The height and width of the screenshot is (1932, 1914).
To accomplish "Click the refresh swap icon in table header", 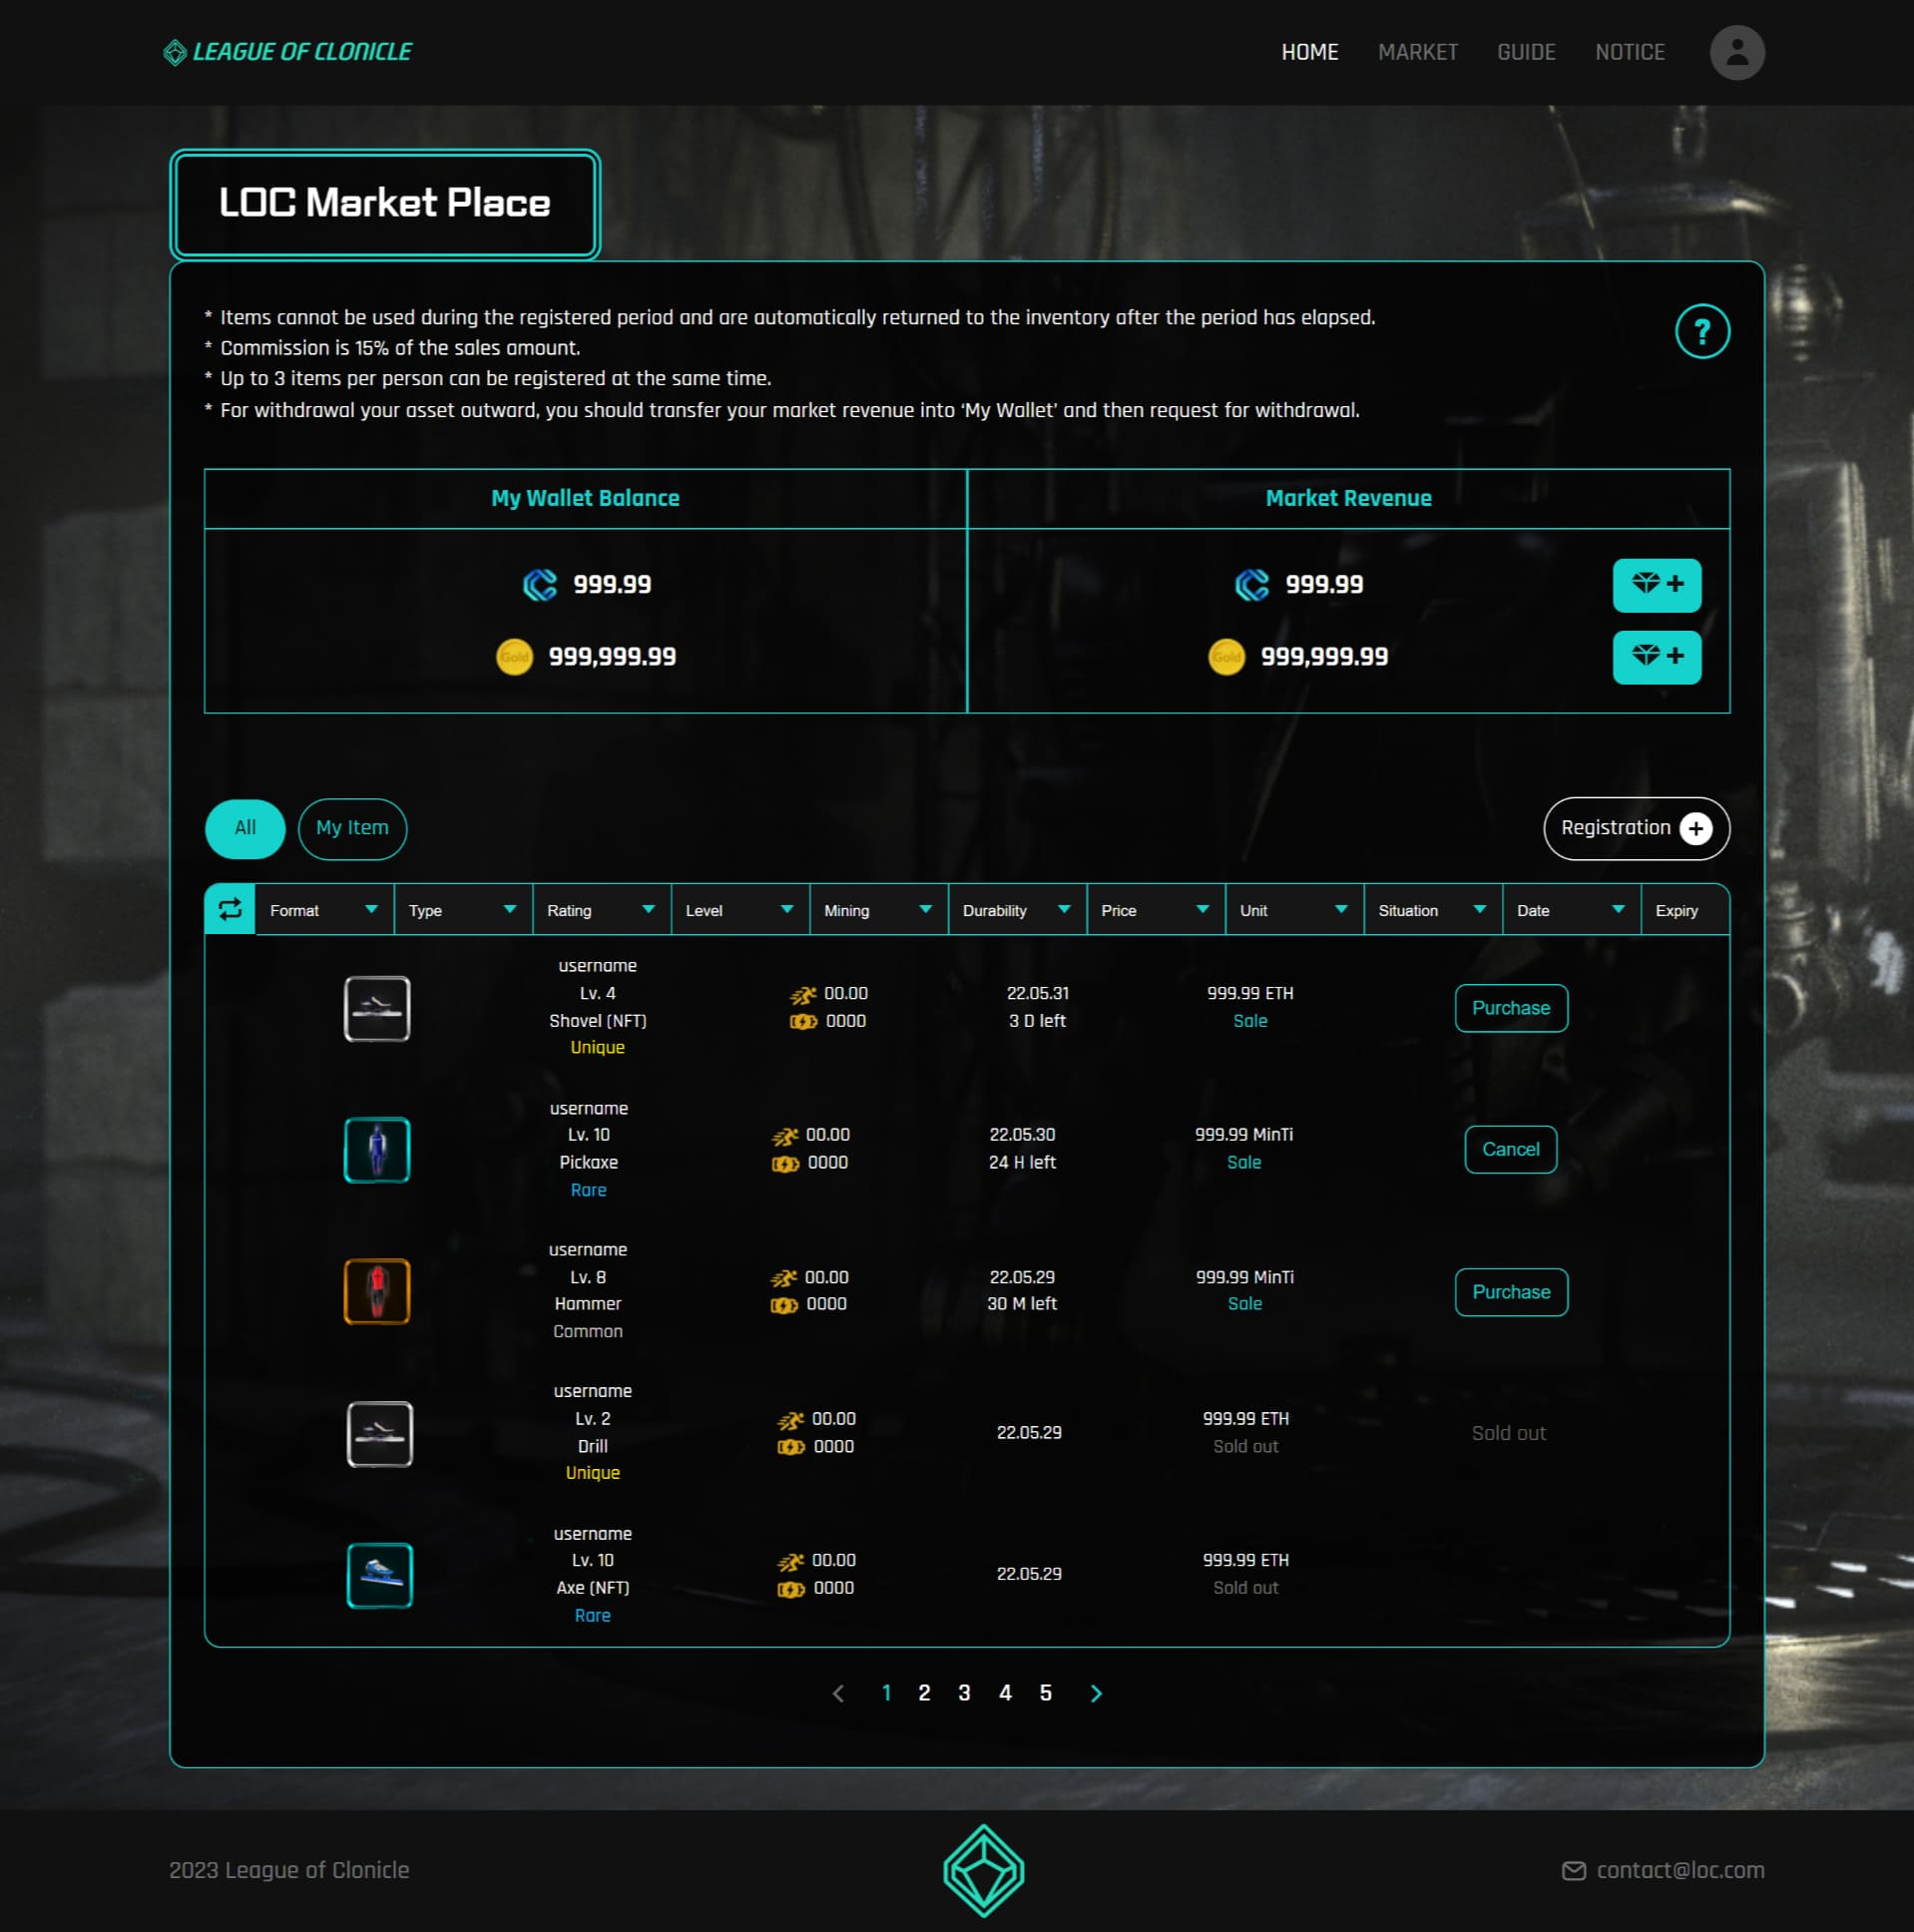I will tap(230, 909).
